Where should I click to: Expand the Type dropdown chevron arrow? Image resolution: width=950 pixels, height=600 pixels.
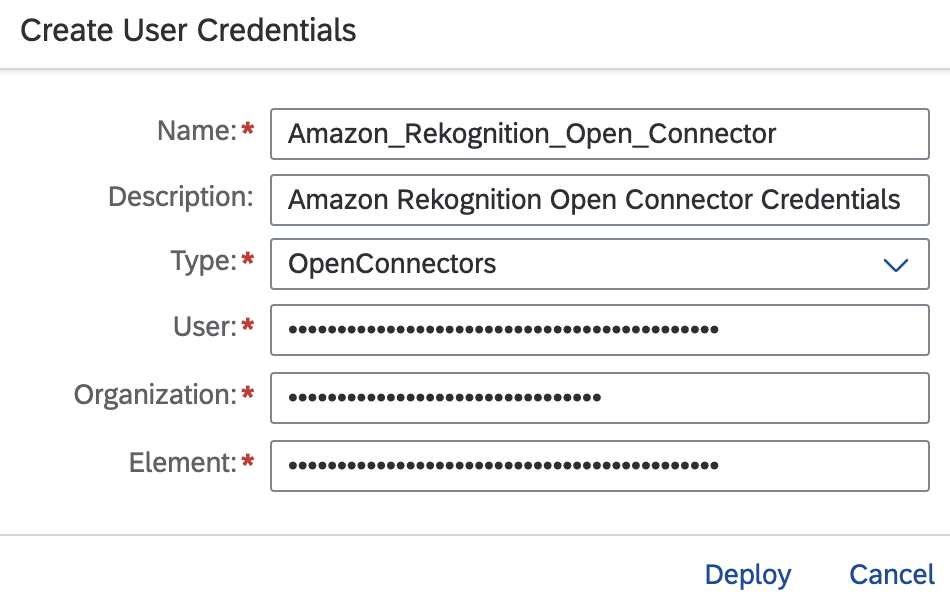point(895,265)
